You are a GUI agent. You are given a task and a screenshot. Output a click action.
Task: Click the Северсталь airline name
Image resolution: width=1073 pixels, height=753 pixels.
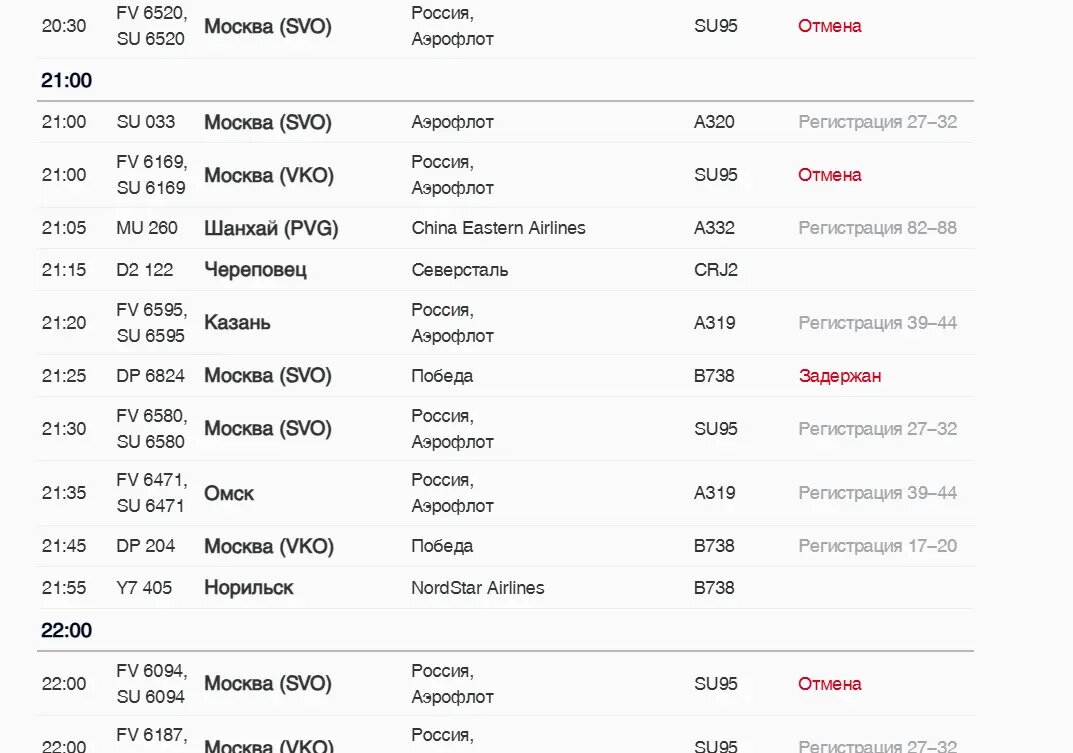click(460, 270)
